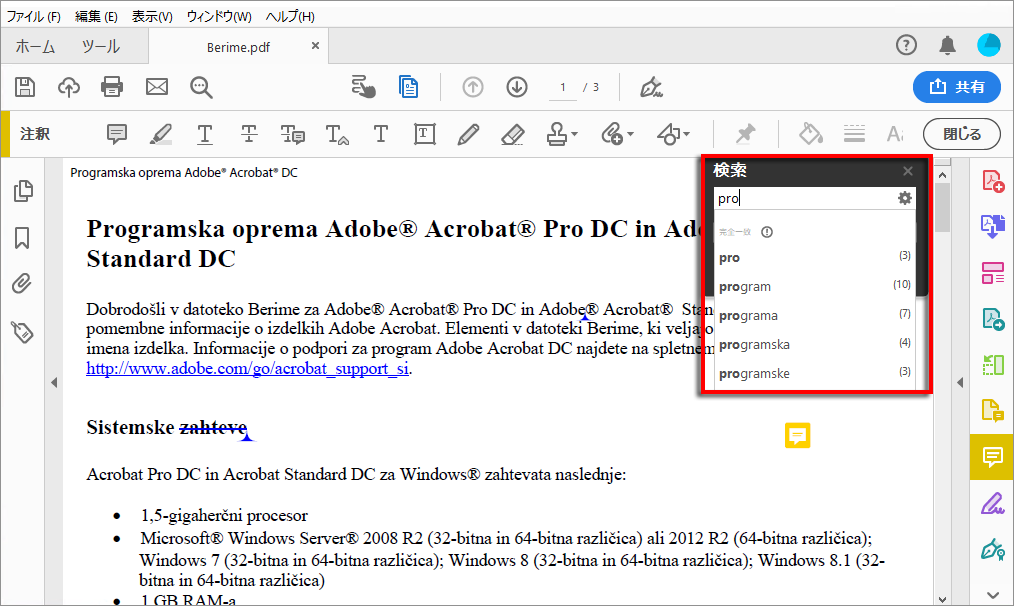The height and width of the screenshot is (606, 1014).
Task: Select the text box tool
Action: point(424,134)
